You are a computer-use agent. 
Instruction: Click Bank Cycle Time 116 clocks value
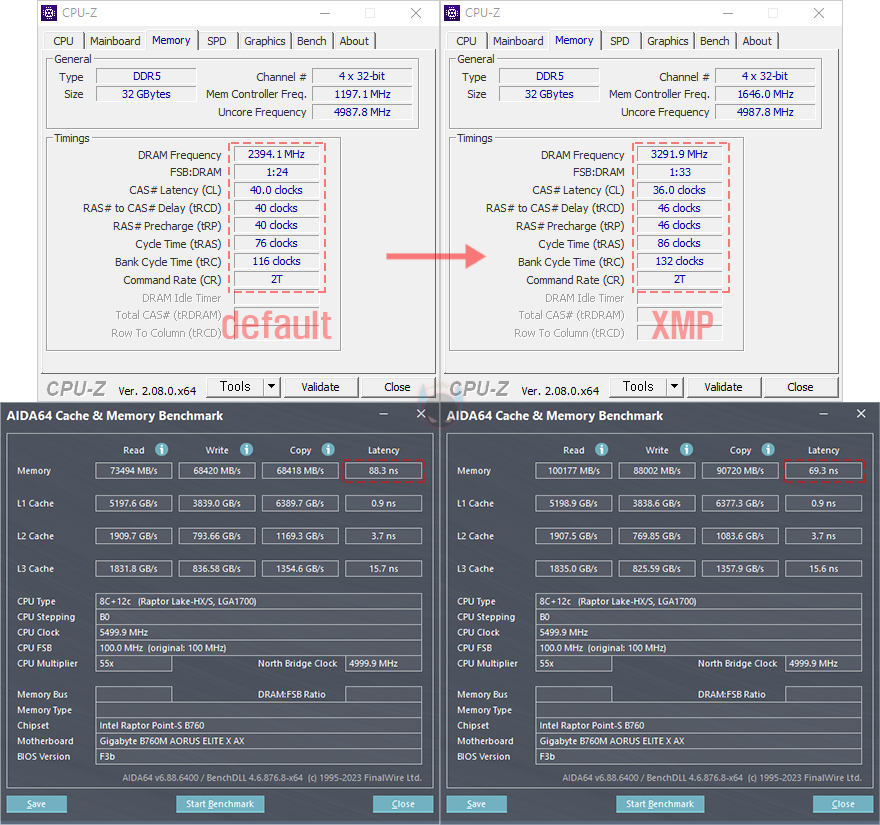pyautogui.click(x=277, y=261)
